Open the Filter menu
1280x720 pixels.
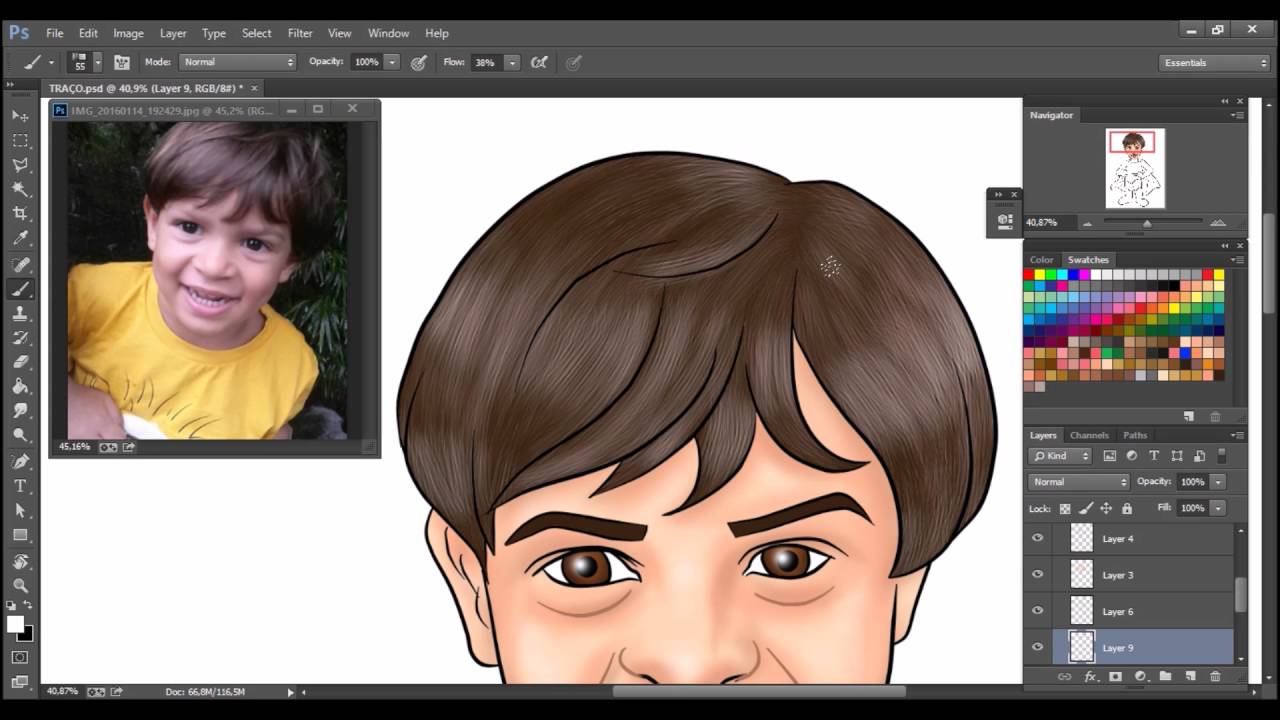[300, 33]
